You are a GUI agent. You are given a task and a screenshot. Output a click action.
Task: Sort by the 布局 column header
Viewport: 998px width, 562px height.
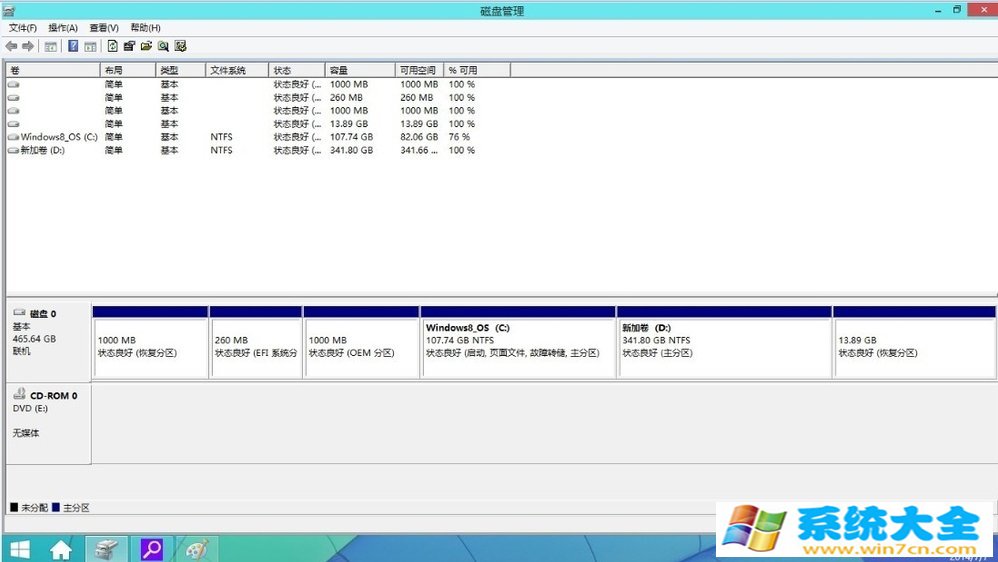pyautogui.click(x=128, y=70)
